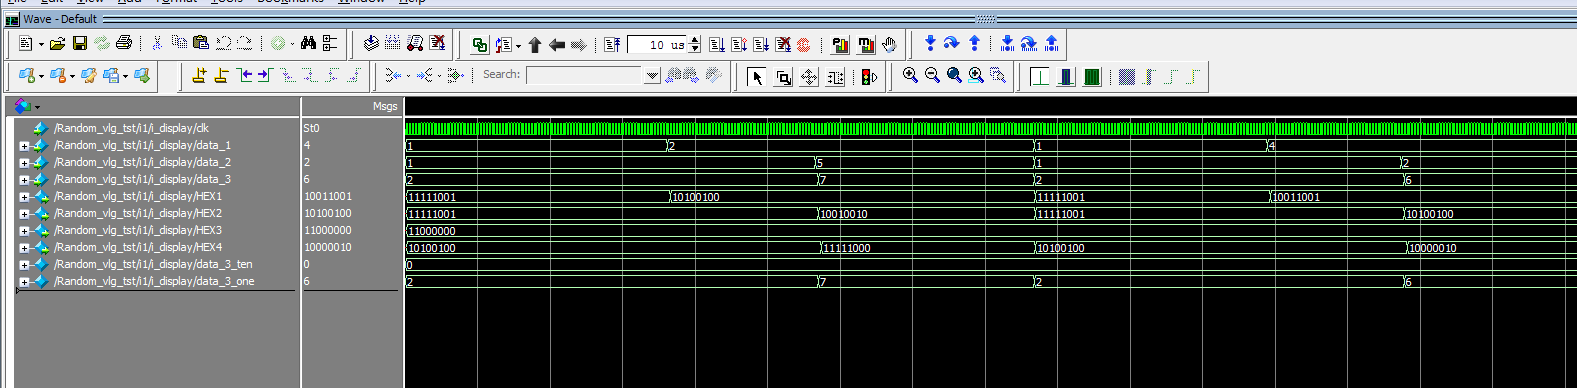Click the Performance Profiling chart icon
Screen dimensions: 1577x388
point(840,44)
